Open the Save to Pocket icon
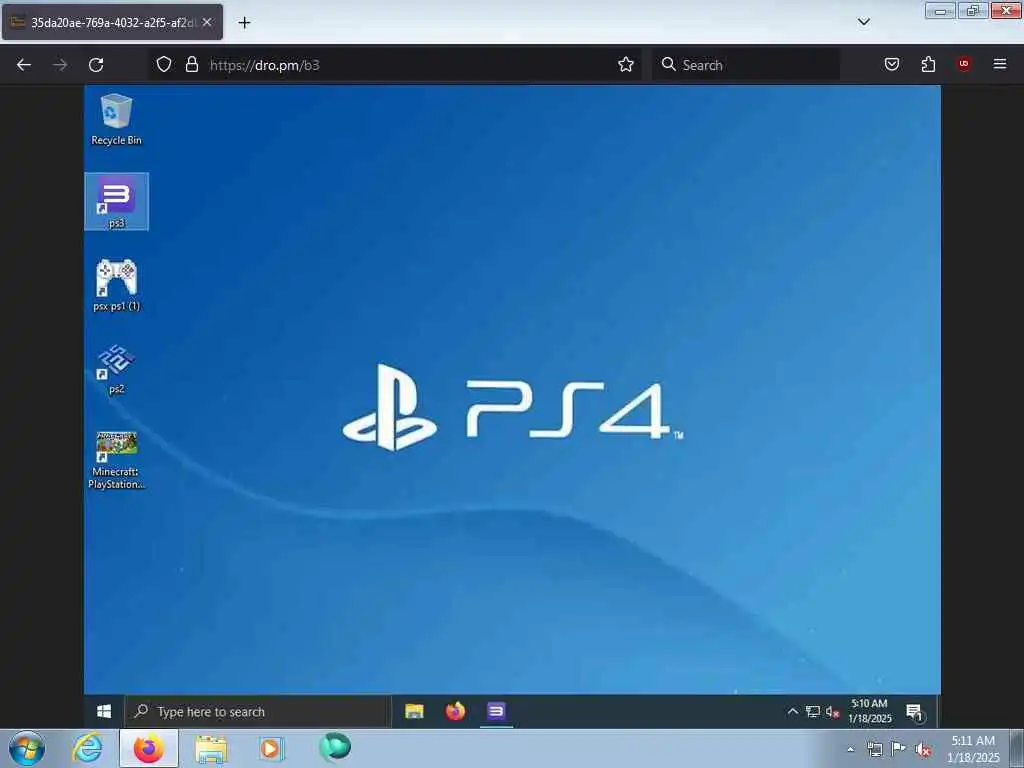1024x768 pixels. pyautogui.click(x=891, y=65)
